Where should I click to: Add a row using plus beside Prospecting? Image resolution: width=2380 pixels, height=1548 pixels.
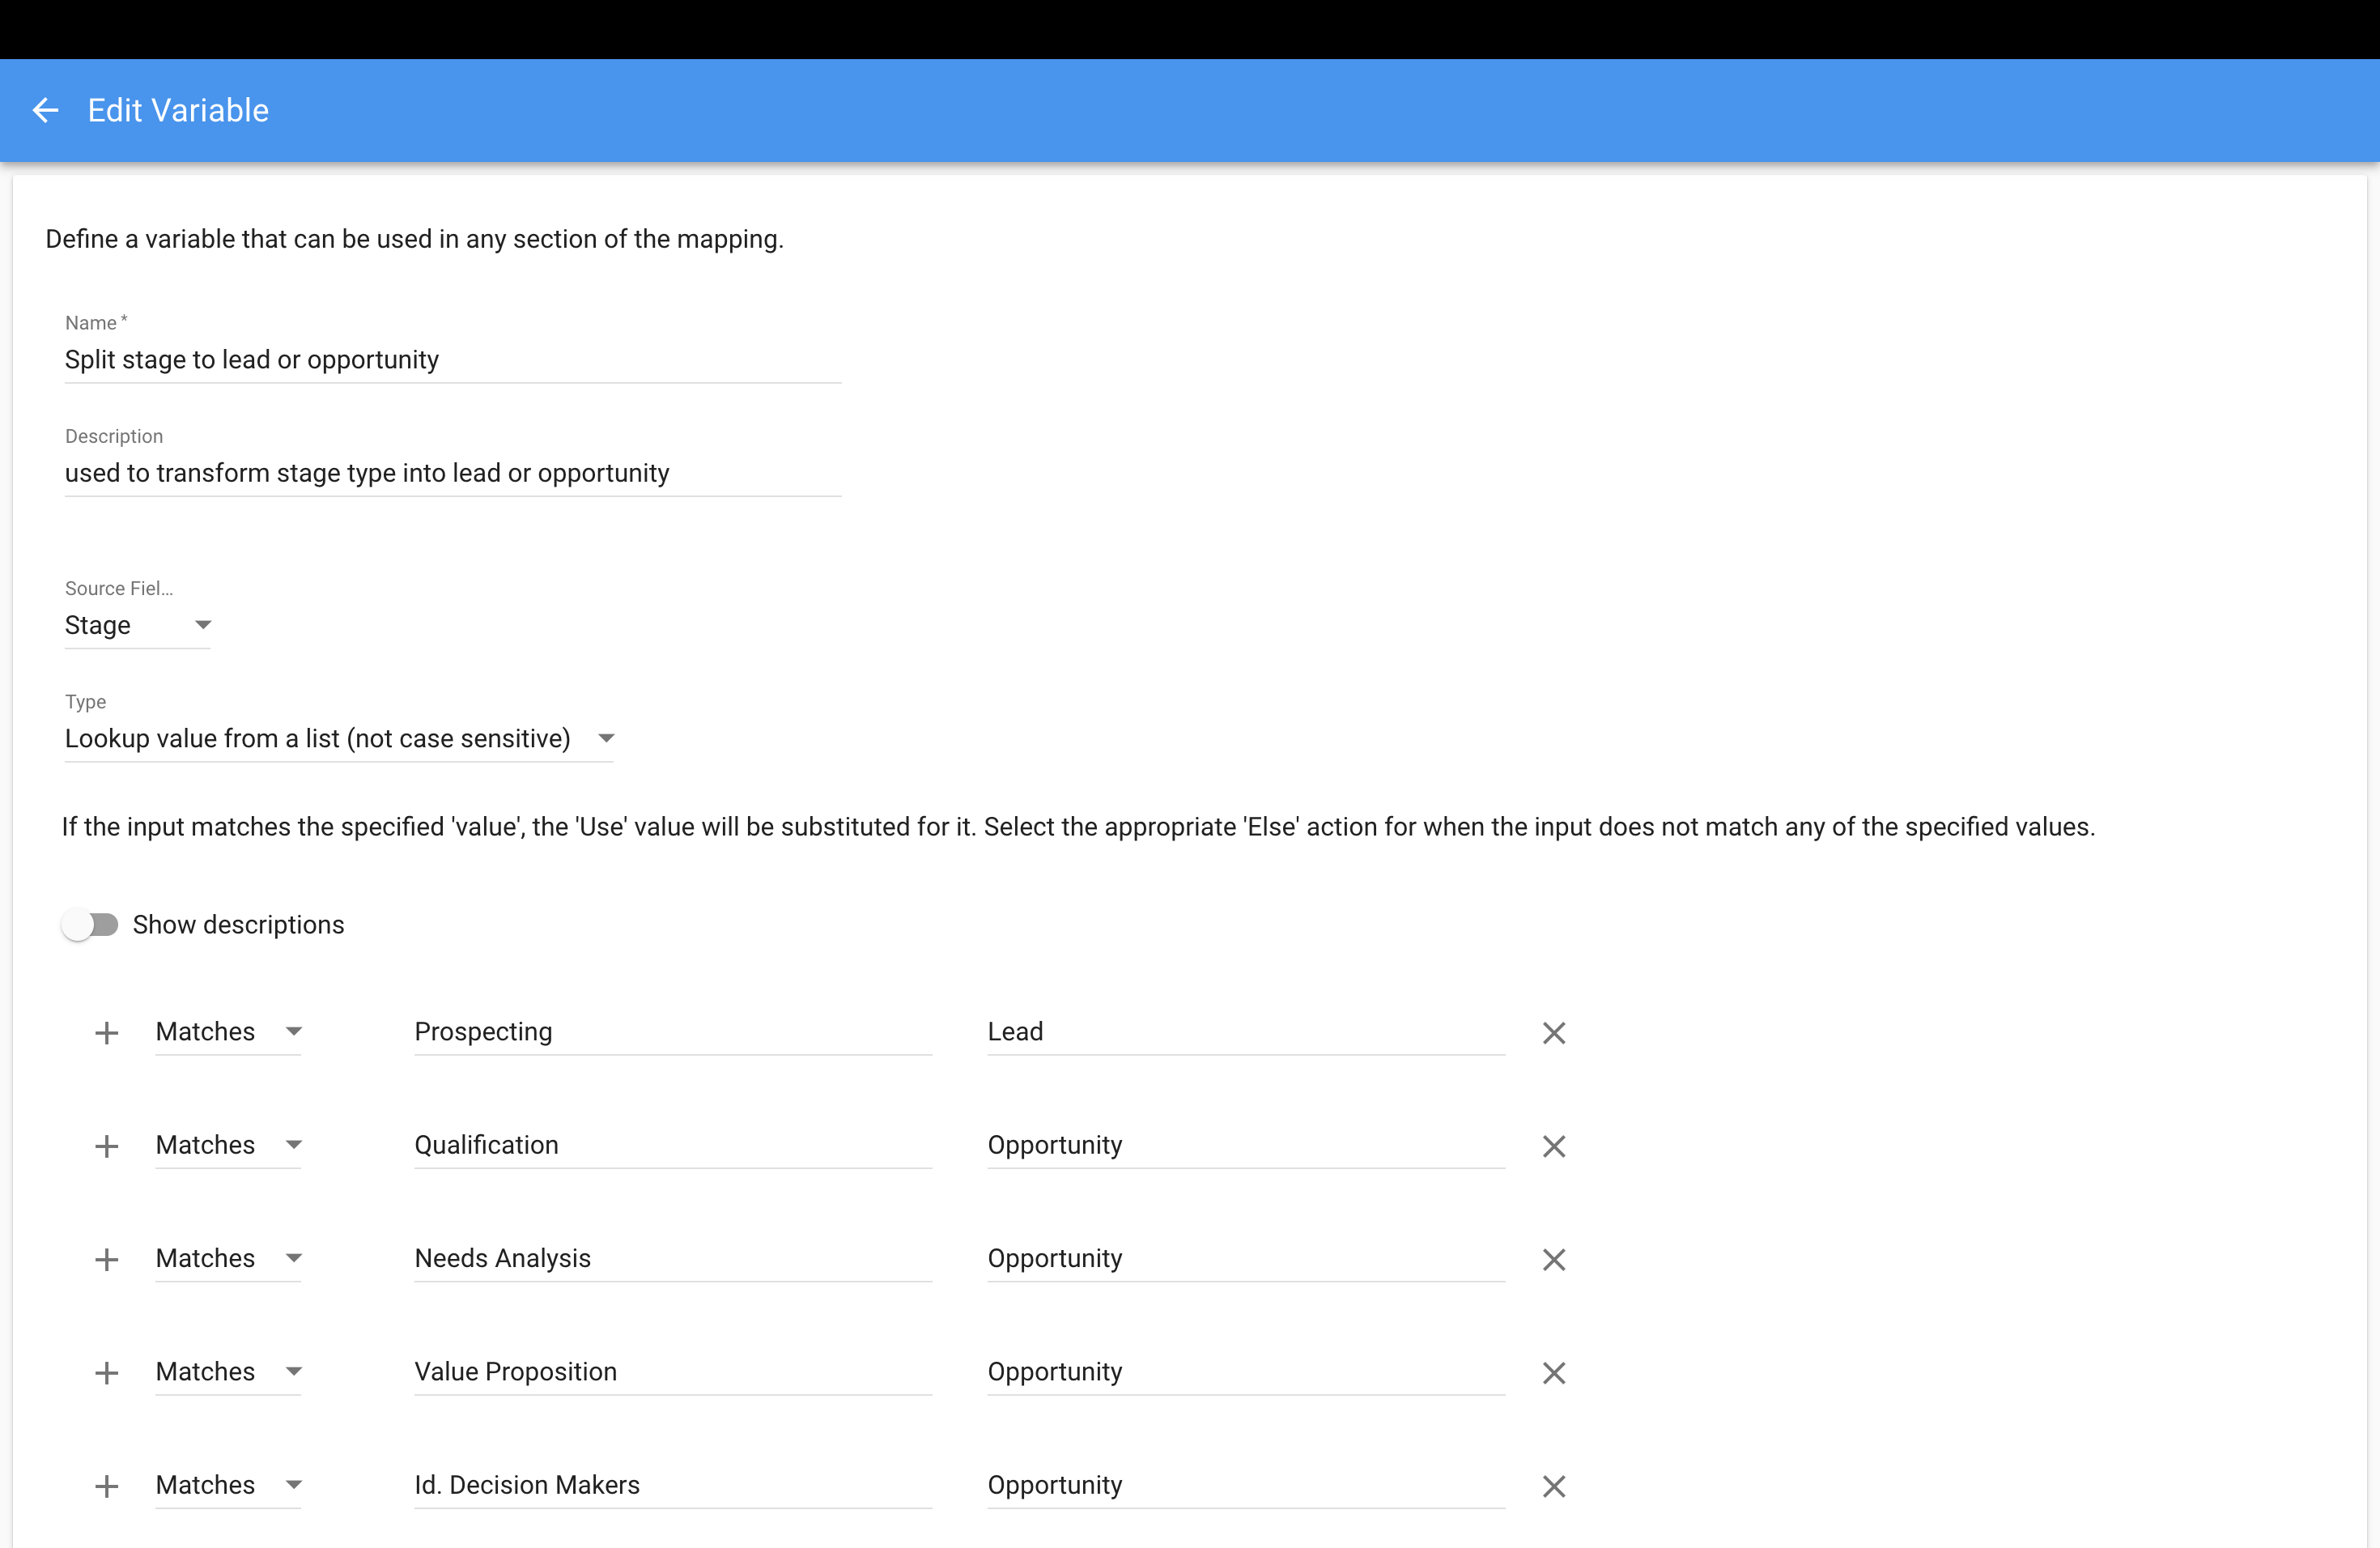(106, 1033)
